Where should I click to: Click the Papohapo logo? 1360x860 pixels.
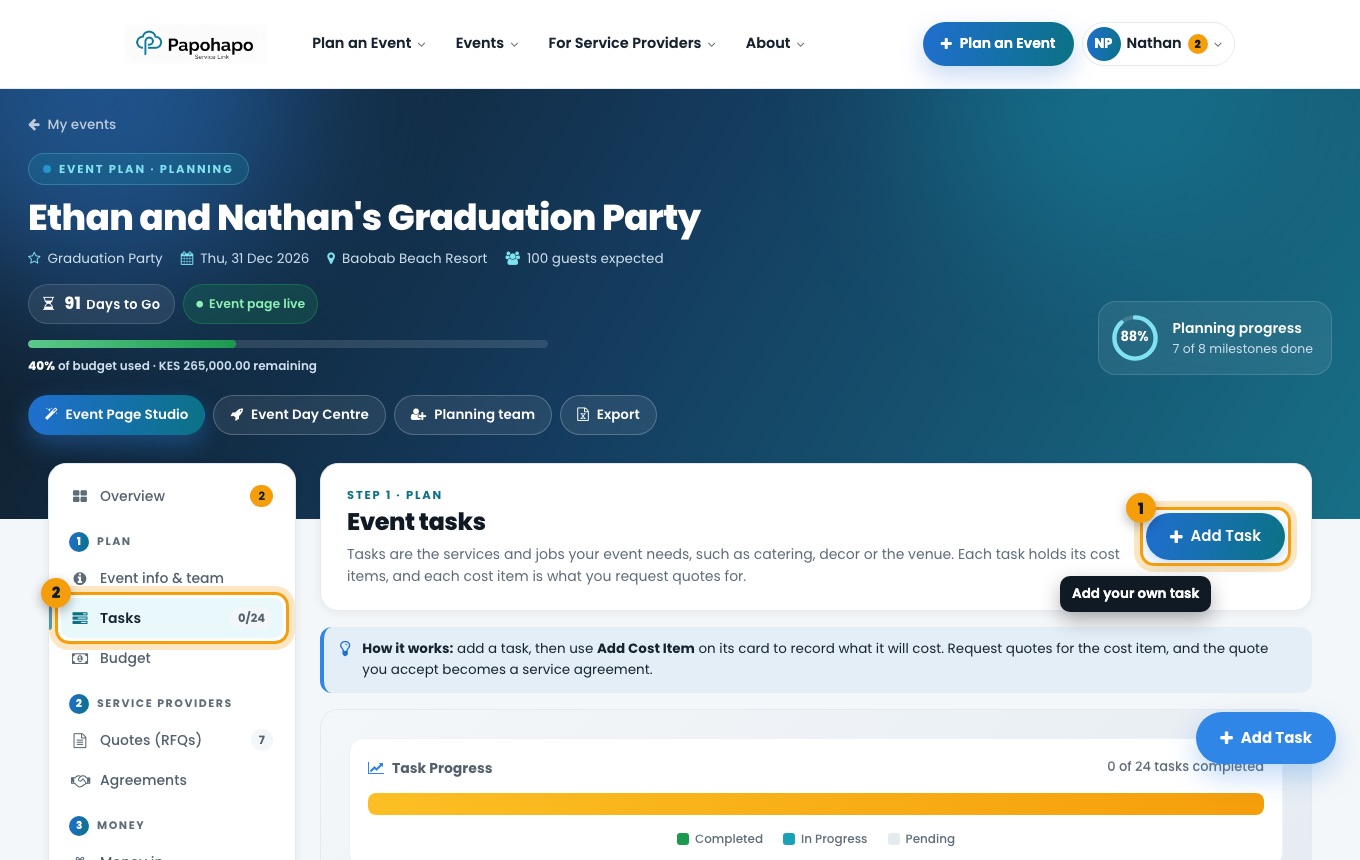196,44
